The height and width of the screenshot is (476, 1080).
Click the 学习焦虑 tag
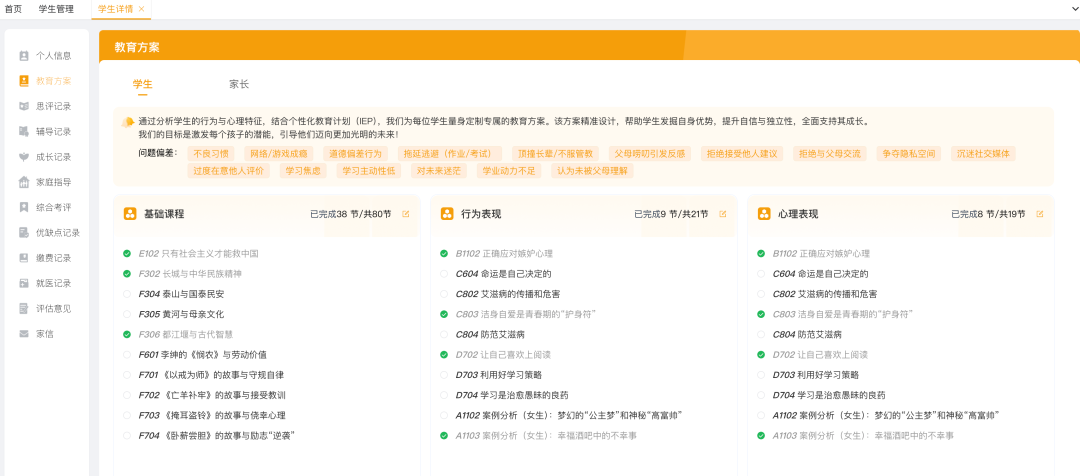point(304,171)
